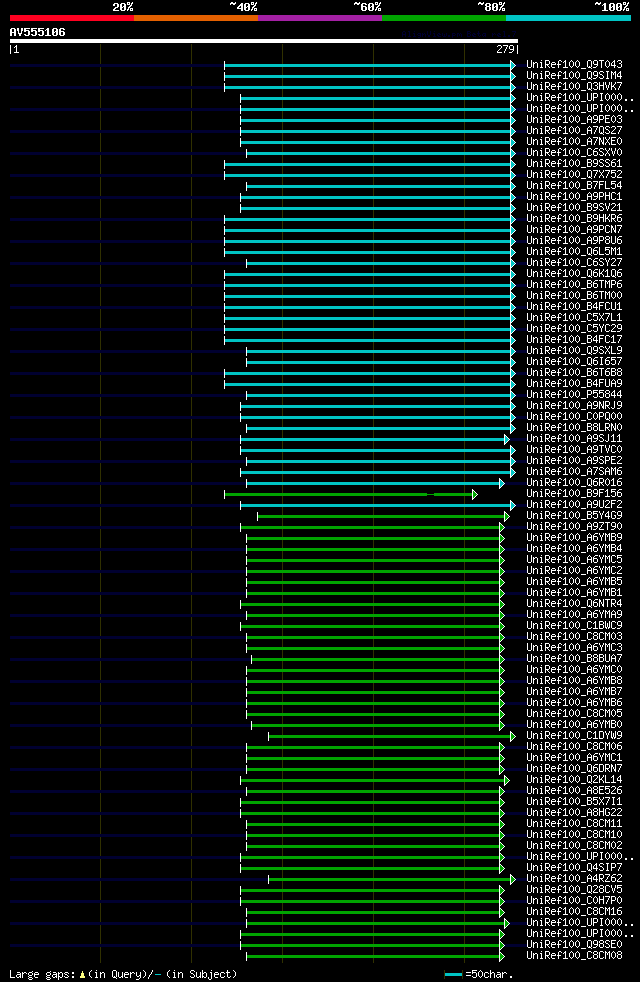Image resolution: width=640 pixels, height=982 pixels.
Task: Select the UniRef100_B6T6B8 label
Action: (x=574, y=373)
